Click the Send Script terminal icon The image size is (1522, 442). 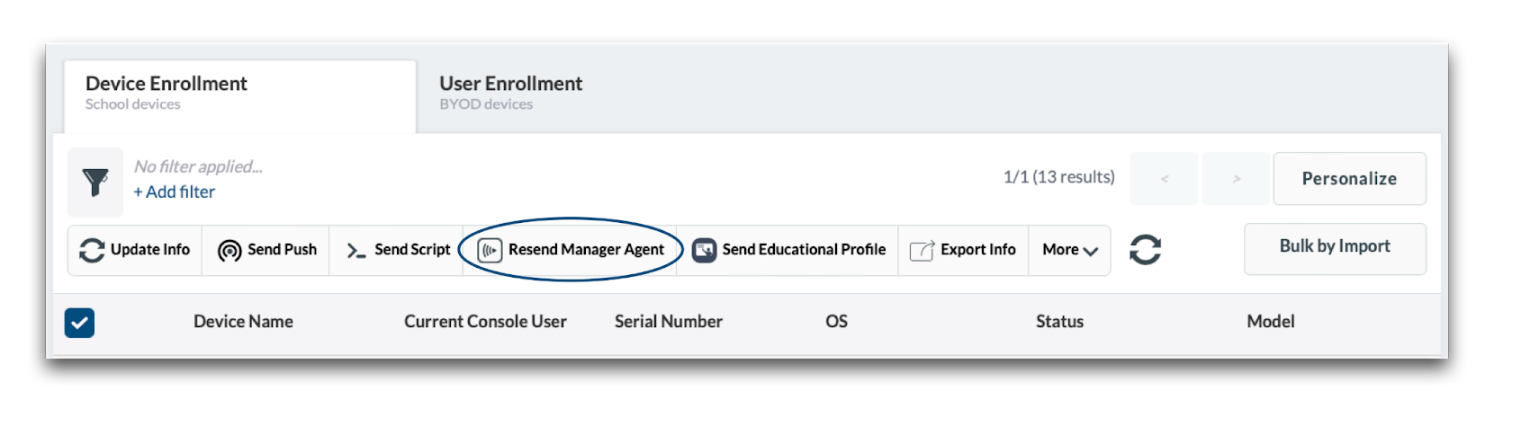[x=356, y=250]
